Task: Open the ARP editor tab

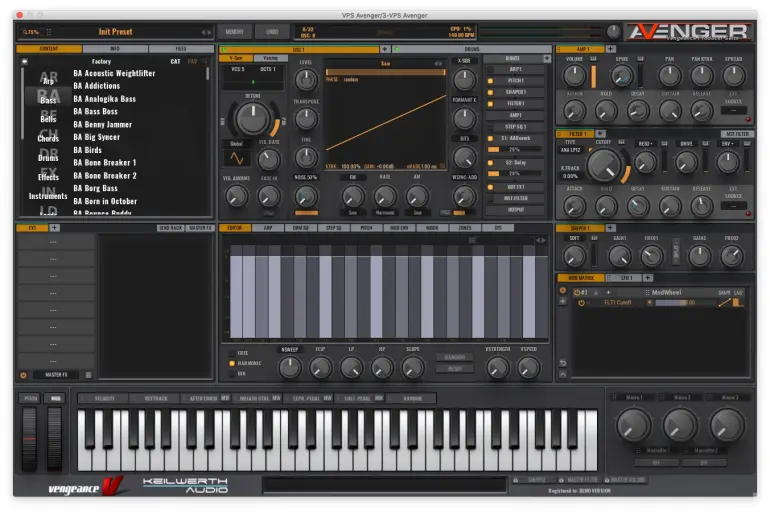Action: click(268, 228)
